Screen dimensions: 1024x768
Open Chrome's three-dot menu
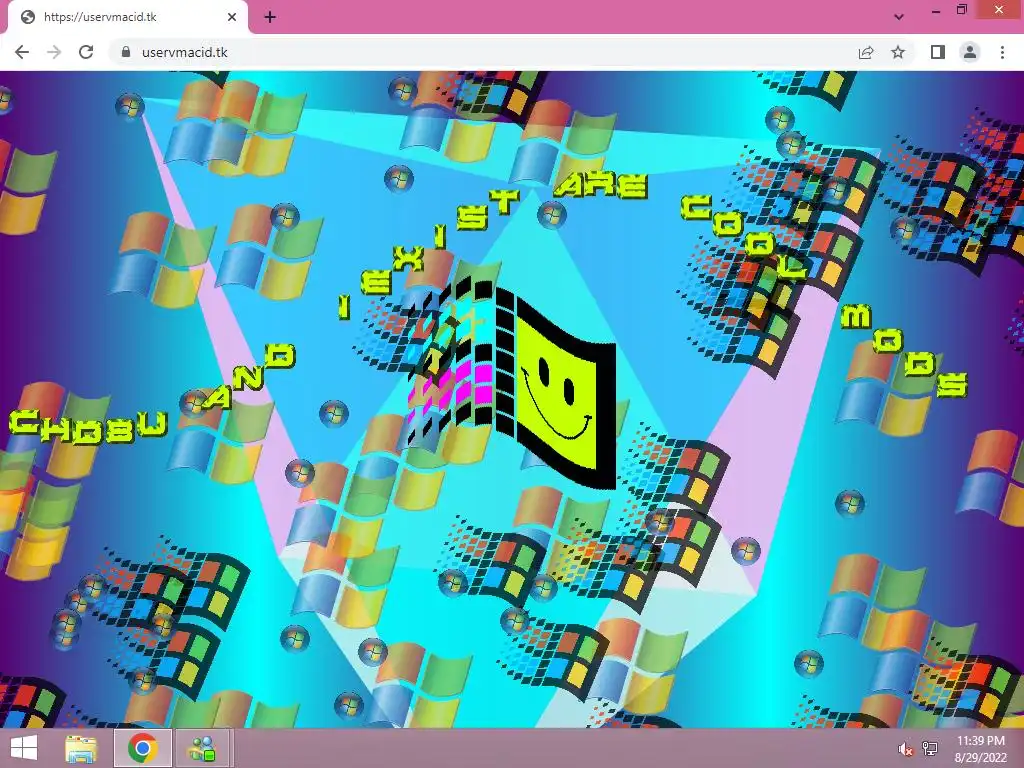(1002, 52)
